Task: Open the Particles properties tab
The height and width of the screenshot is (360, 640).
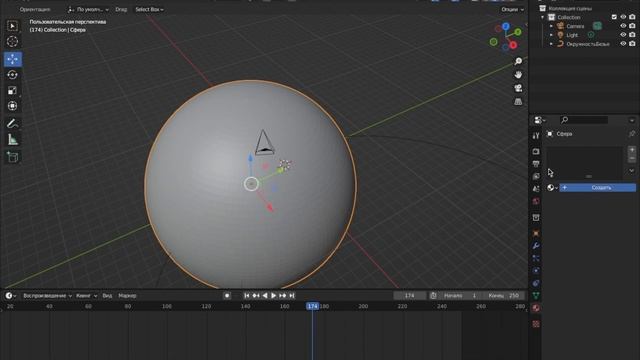Action: click(x=536, y=258)
